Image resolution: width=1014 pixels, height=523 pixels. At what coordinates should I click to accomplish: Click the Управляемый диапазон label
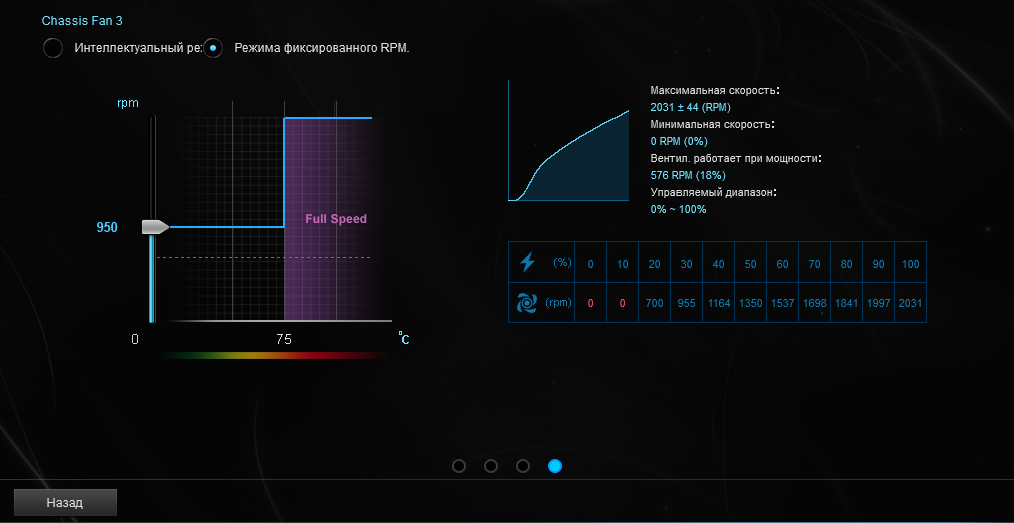713,192
